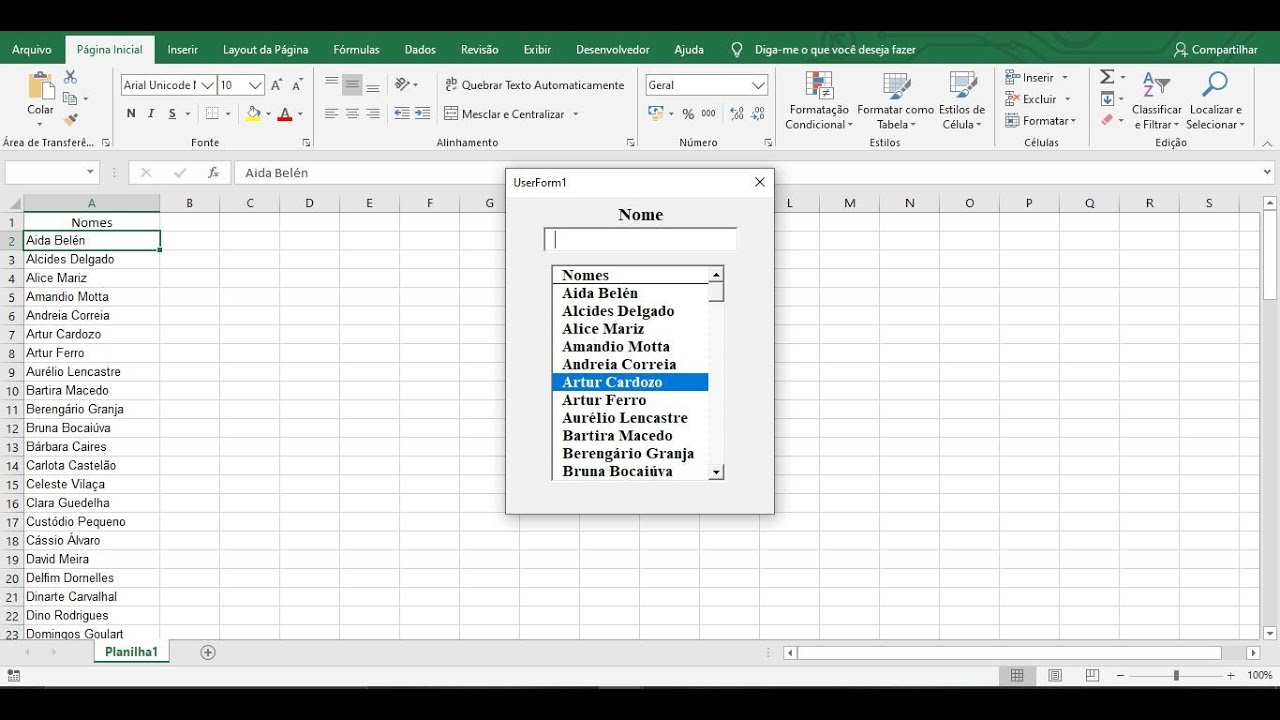Toggle italic I formatting
1280x720 pixels.
[151, 114]
